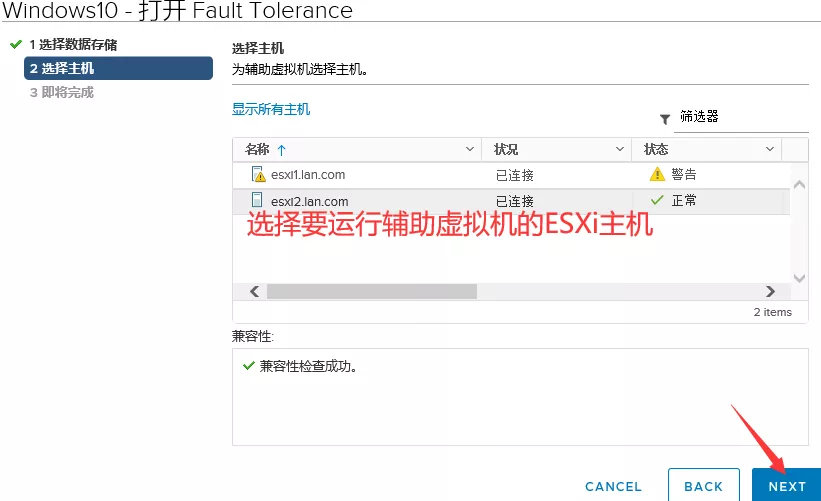Viewport: 821px width, 501px height.
Task: Open the 名称 column filter dropdown
Action: click(x=471, y=150)
